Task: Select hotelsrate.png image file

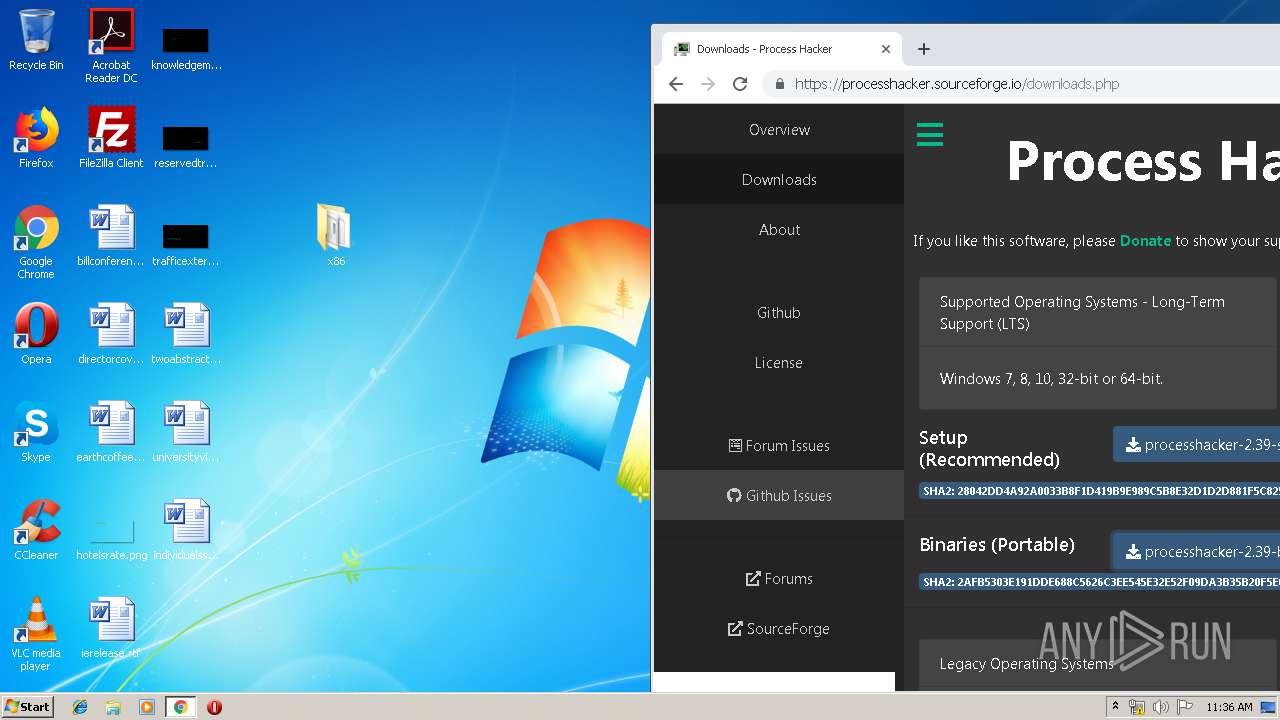Action: (111, 538)
